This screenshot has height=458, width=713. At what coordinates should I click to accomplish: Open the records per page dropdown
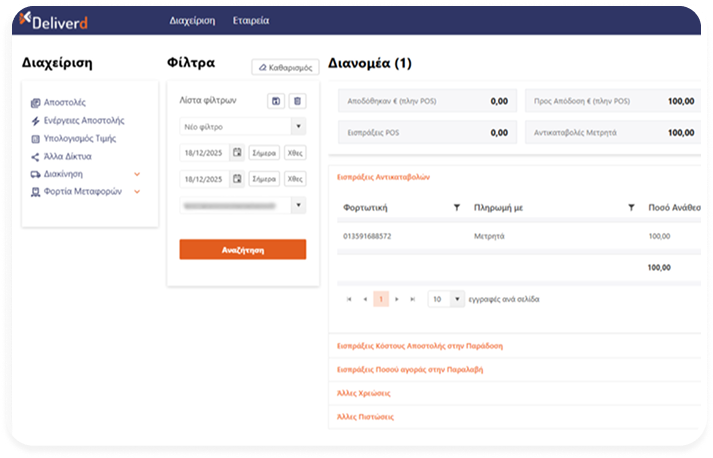[x=457, y=299]
